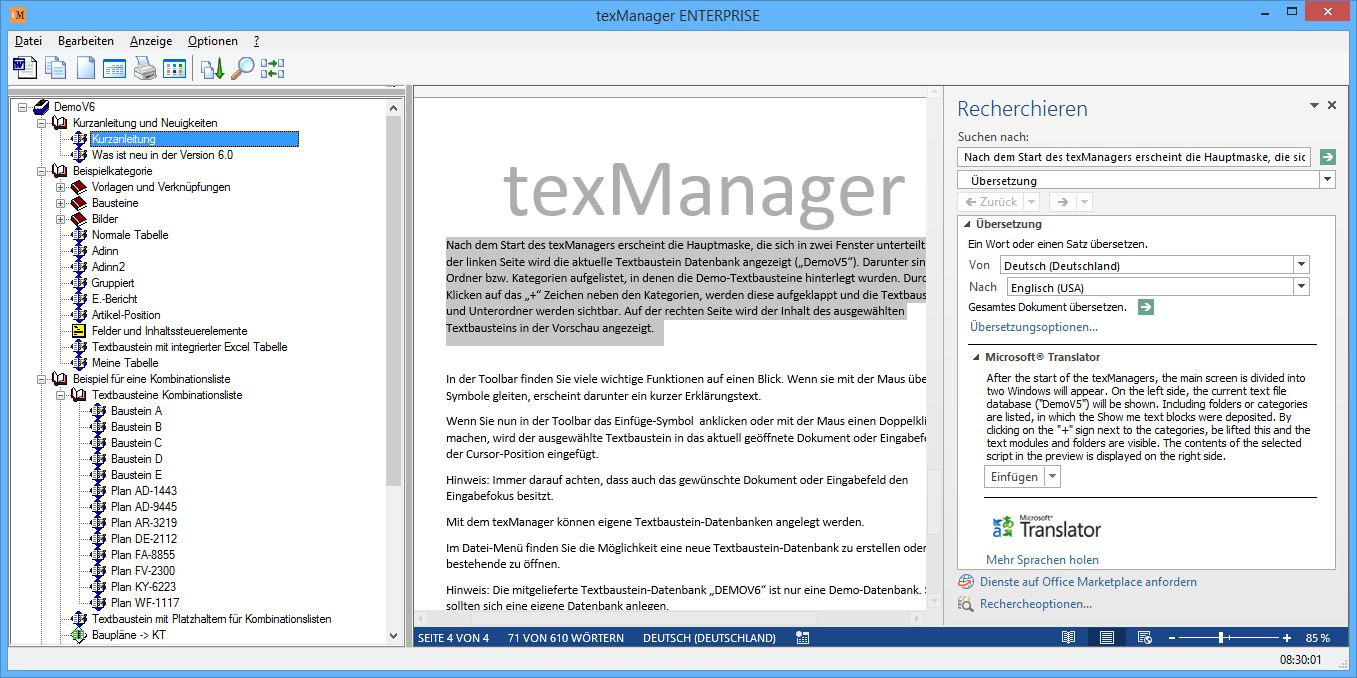
Task: Select the Baustein C tree item
Action: point(135,443)
